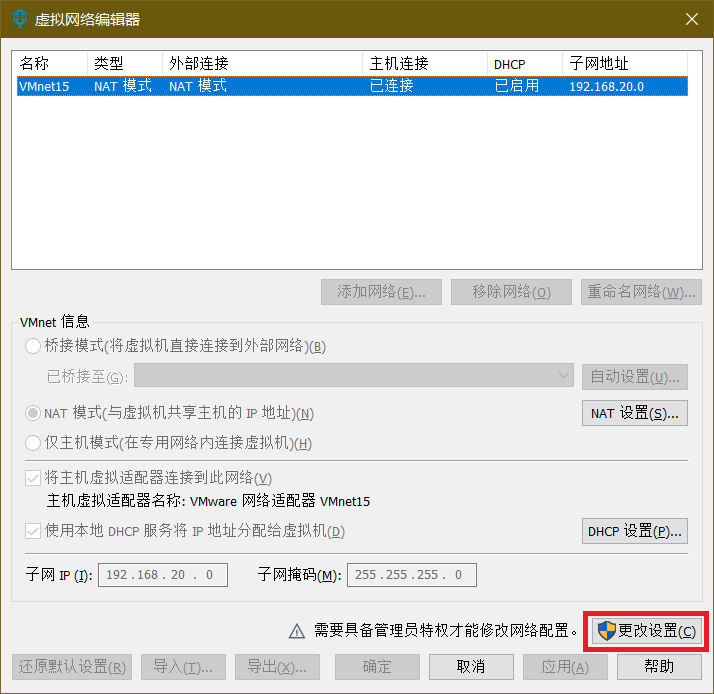Select 仅主机模式 radio option

point(33,443)
